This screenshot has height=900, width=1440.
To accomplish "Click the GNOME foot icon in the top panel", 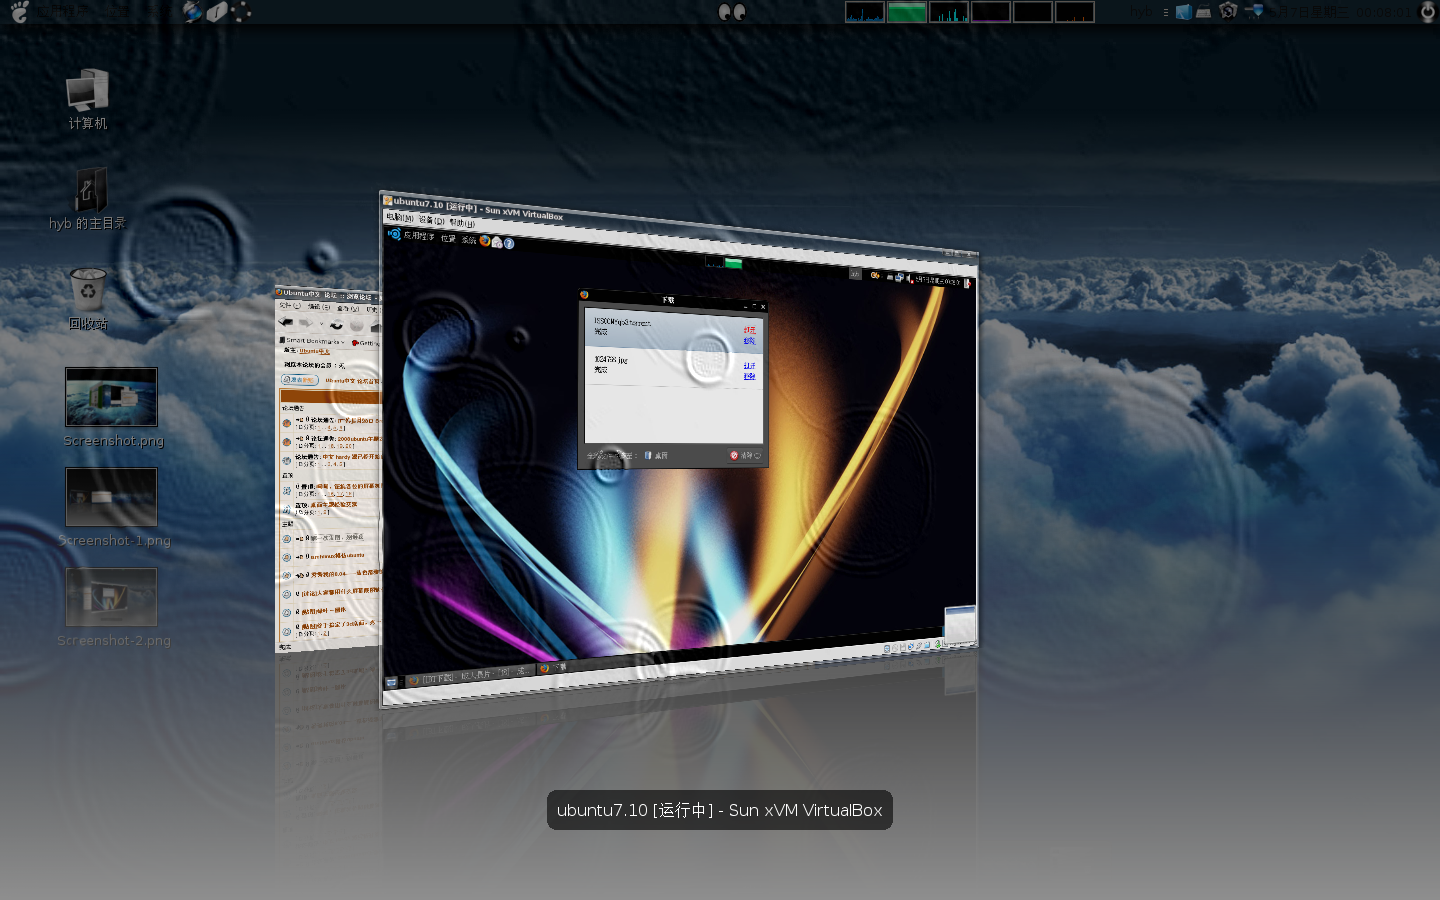I will (20, 12).
